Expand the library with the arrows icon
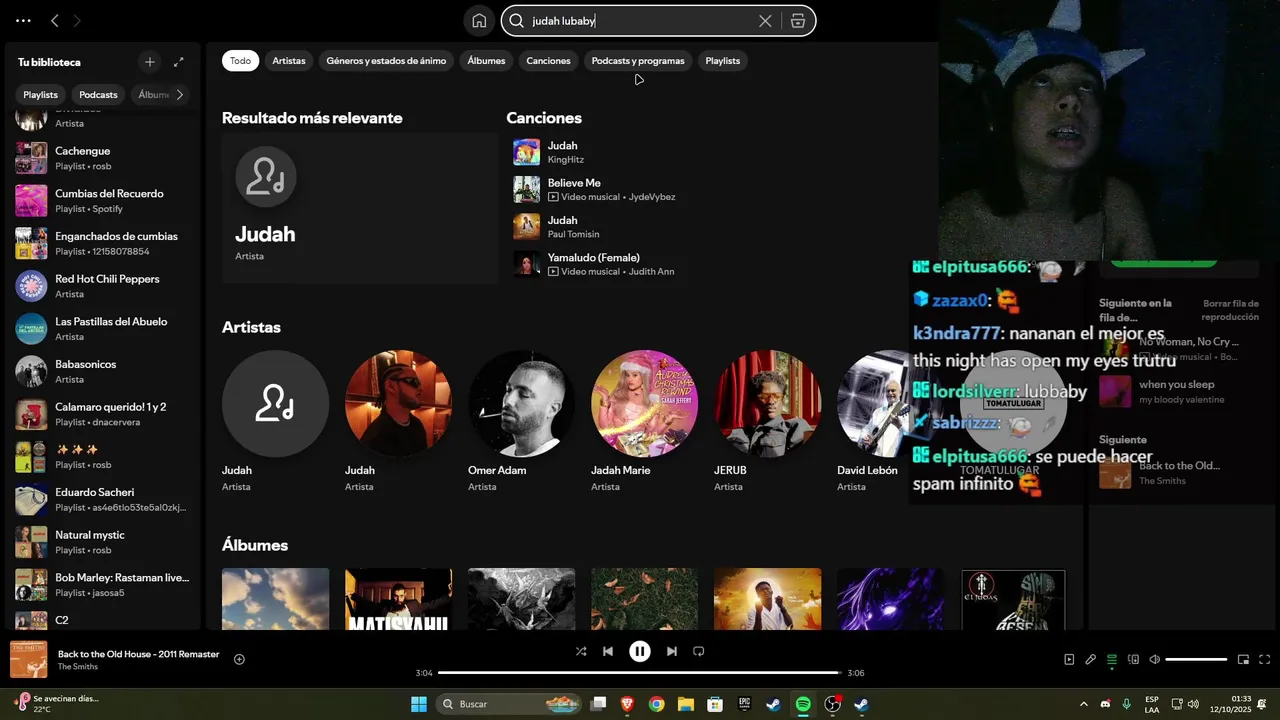The height and width of the screenshot is (720, 1280). coord(179,62)
